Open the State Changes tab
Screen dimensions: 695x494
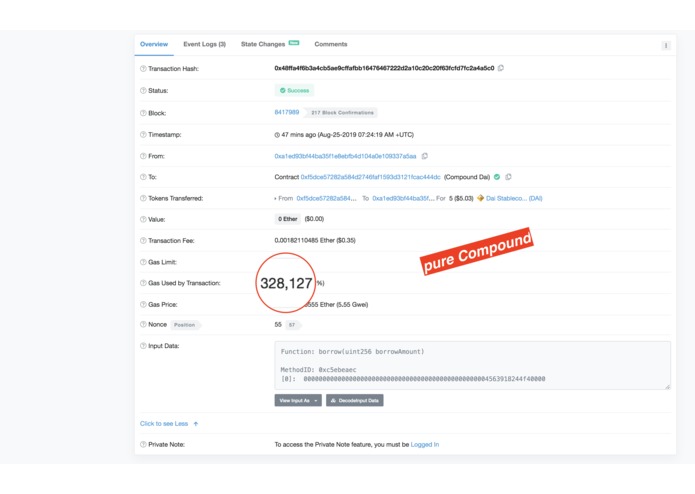270,44
